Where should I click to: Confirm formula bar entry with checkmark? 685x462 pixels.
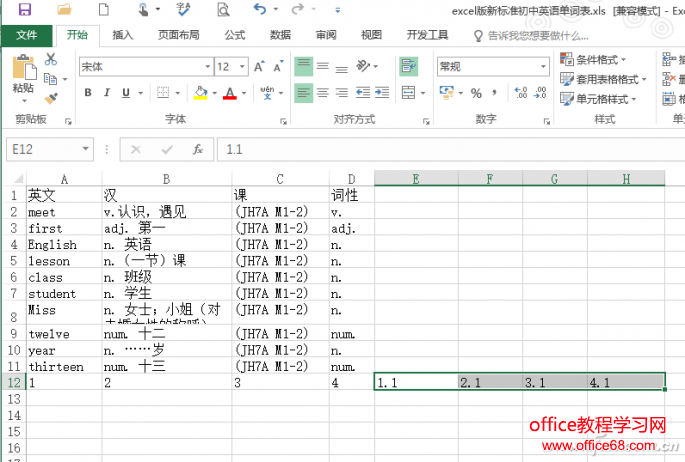tap(167, 150)
